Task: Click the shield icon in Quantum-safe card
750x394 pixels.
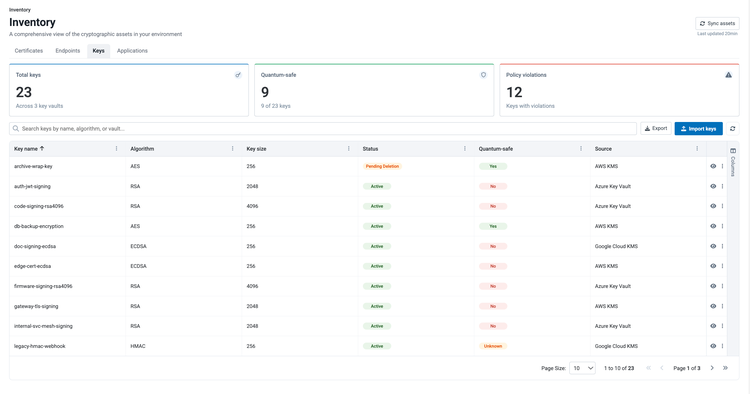Action: (483, 75)
